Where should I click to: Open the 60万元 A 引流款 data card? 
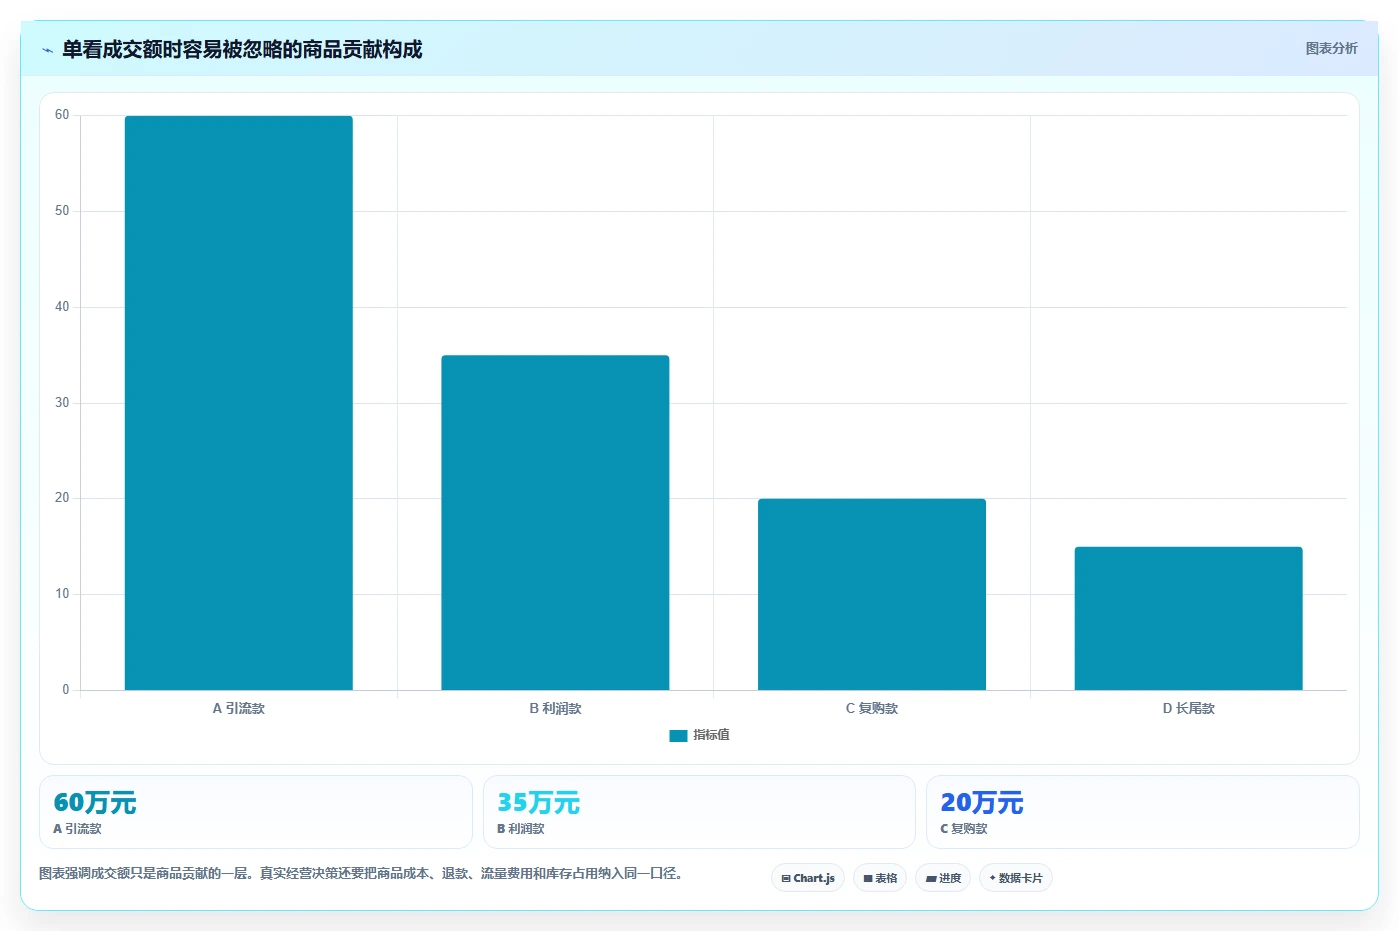click(x=255, y=812)
